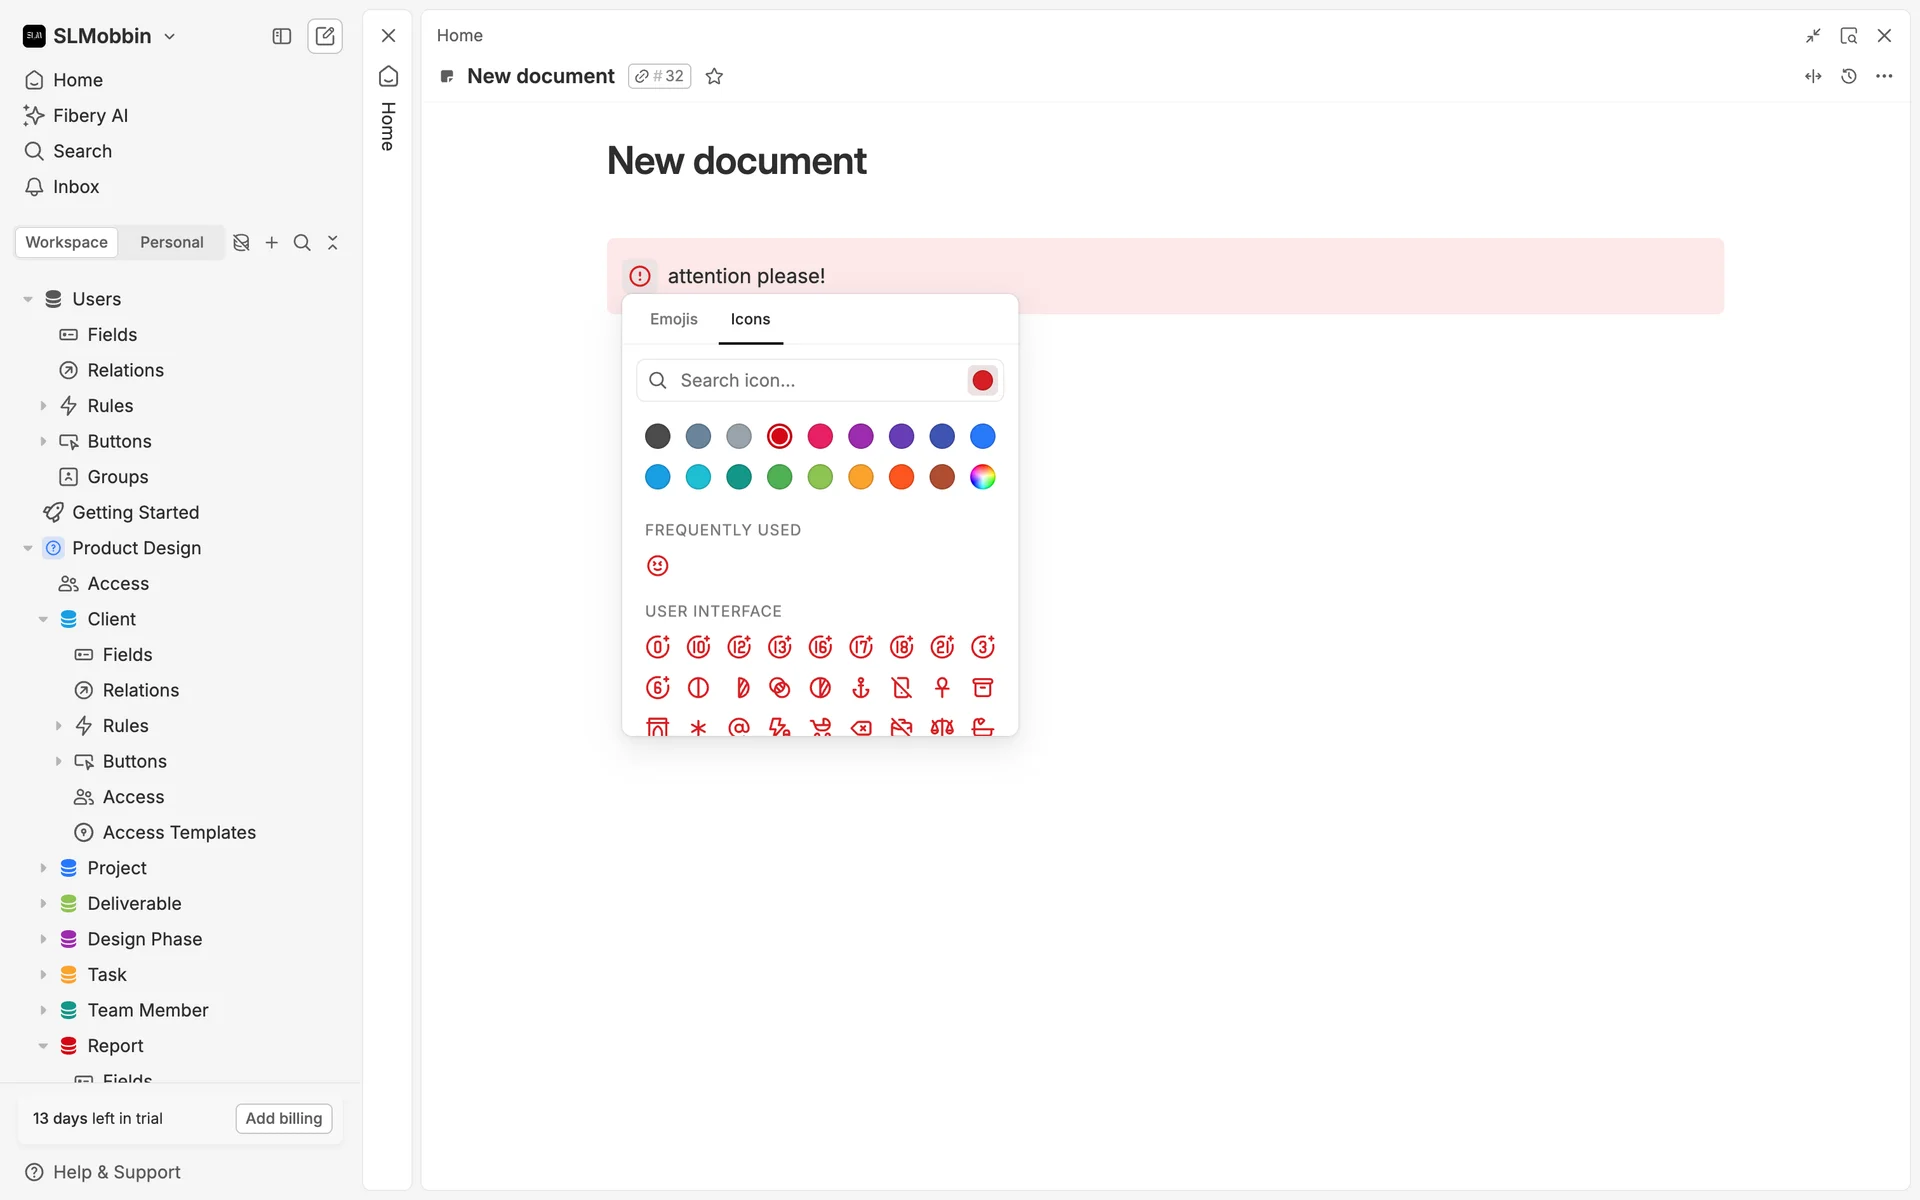
Task: Choose the purple color swatch
Action: (x=860, y=436)
